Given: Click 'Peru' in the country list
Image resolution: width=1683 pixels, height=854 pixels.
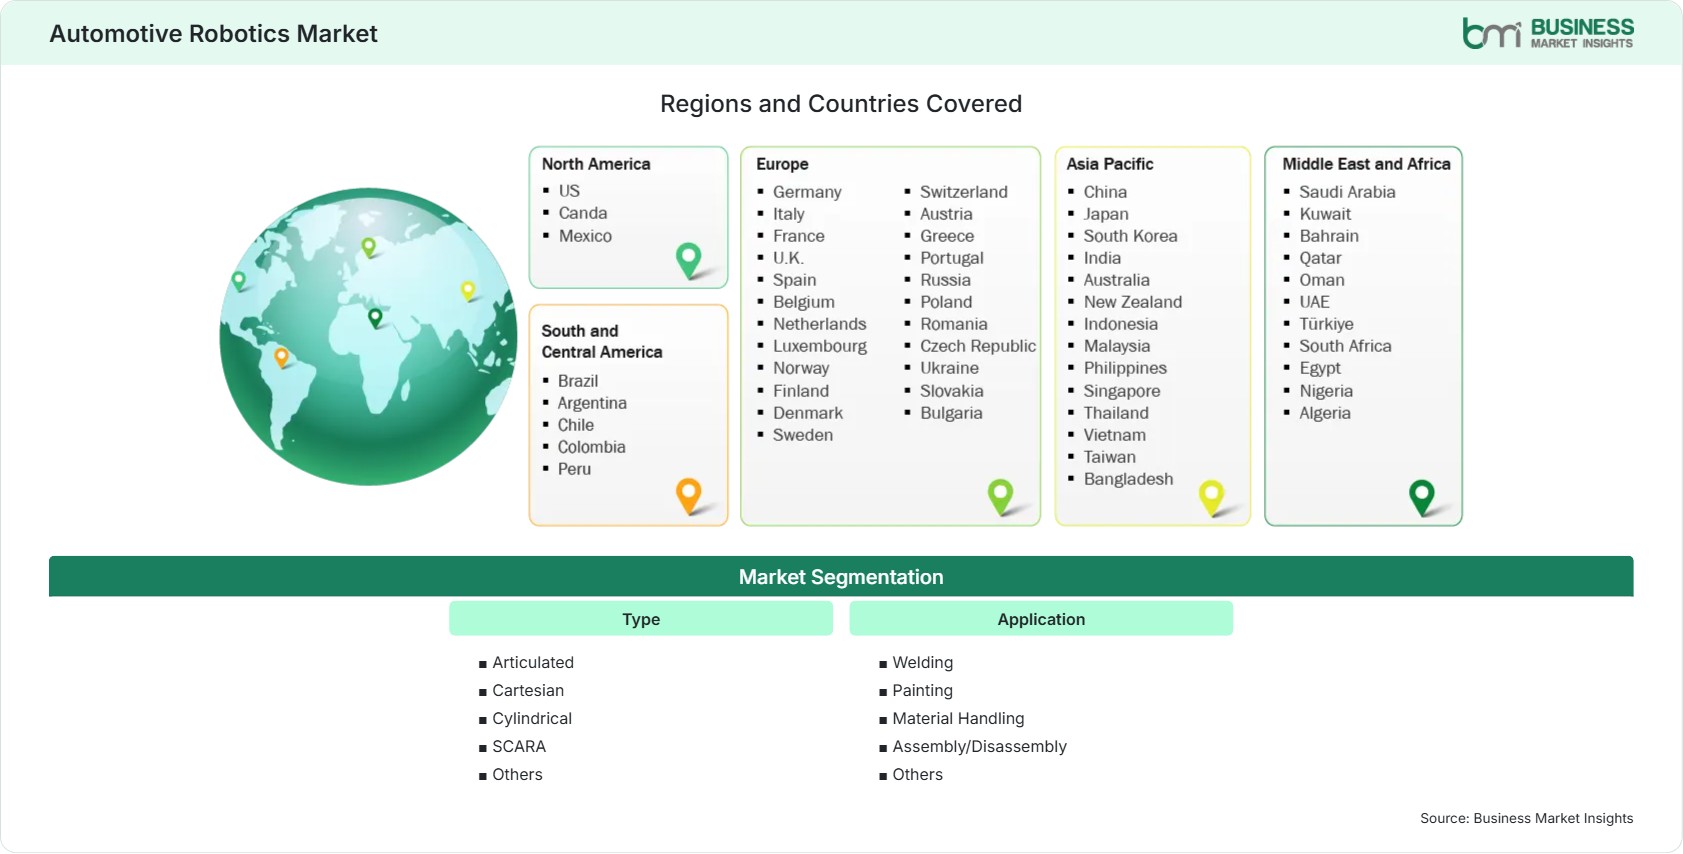Looking at the screenshot, I should (x=574, y=469).
